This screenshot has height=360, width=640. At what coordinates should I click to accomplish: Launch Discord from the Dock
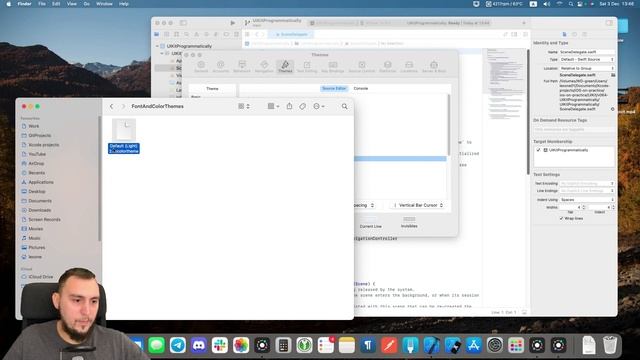(x=199, y=345)
